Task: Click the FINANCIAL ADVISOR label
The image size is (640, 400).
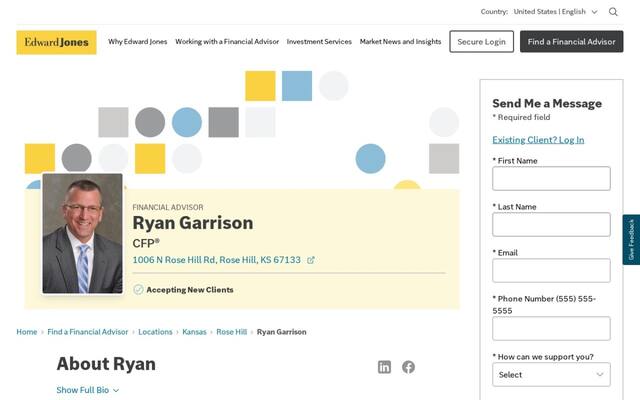Action: pos(168,207)
